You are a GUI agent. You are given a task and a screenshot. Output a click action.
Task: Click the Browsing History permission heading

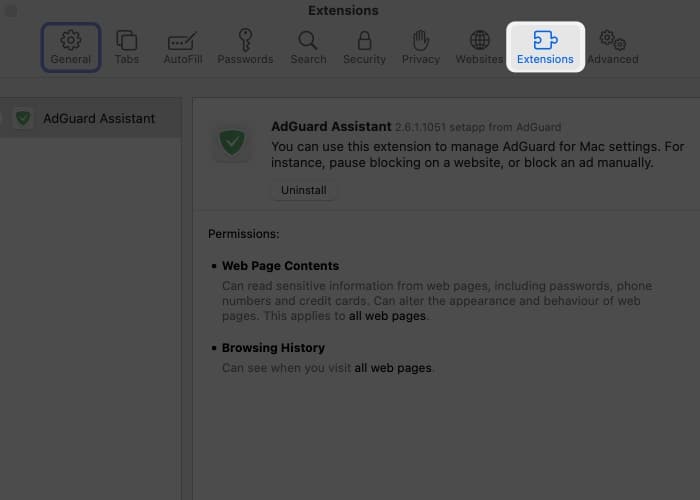[x=273, y=348]
